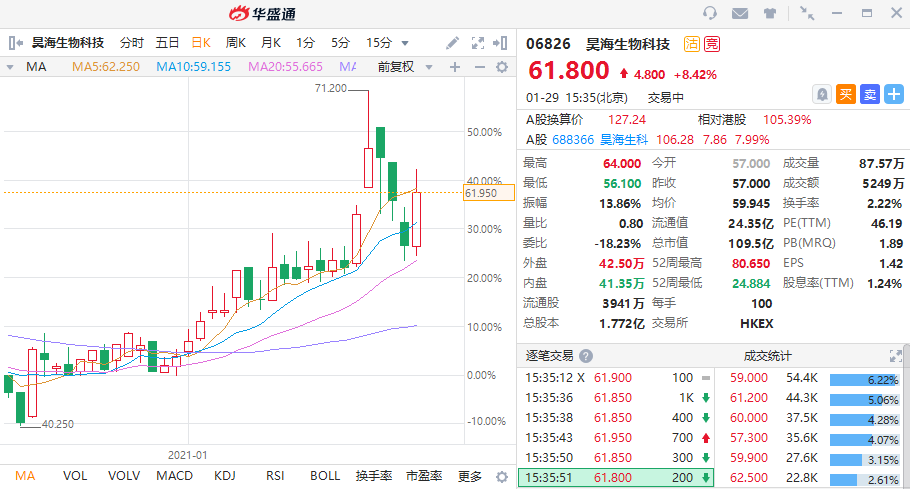Switch to 成交统计 tab
910x489 pixels.
pos(767,356)
